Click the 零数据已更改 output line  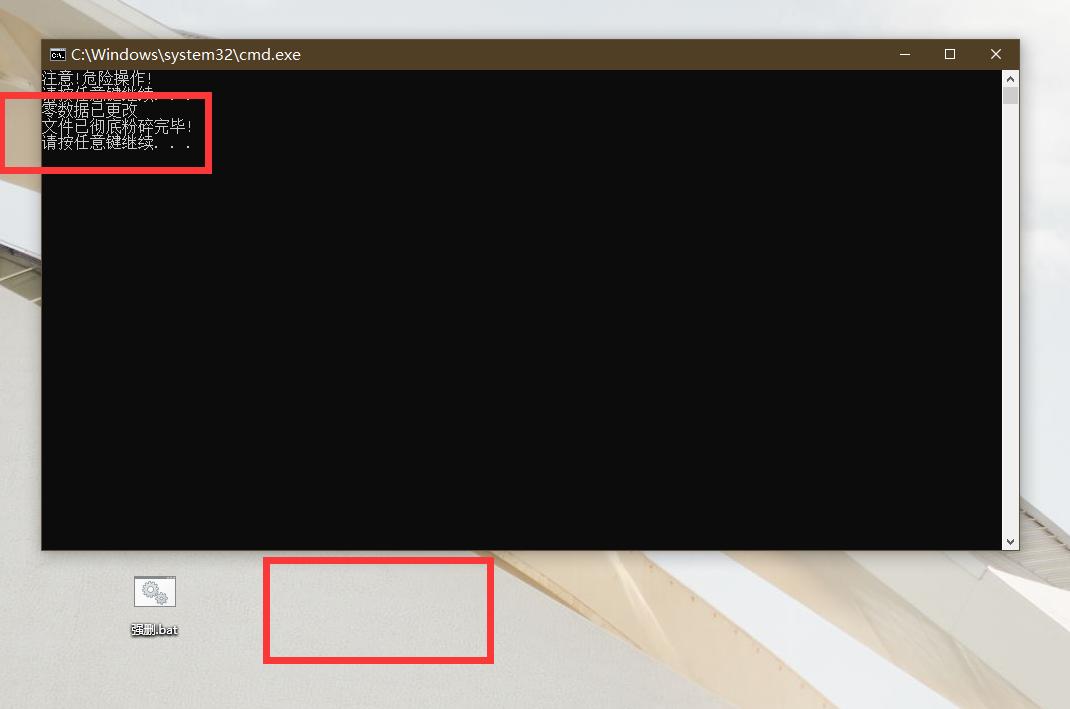[89, 109]
